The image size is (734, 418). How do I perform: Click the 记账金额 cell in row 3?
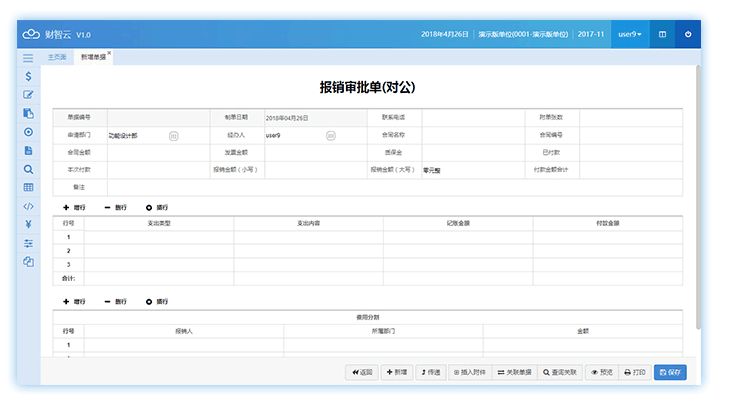(x=458, y=264)
